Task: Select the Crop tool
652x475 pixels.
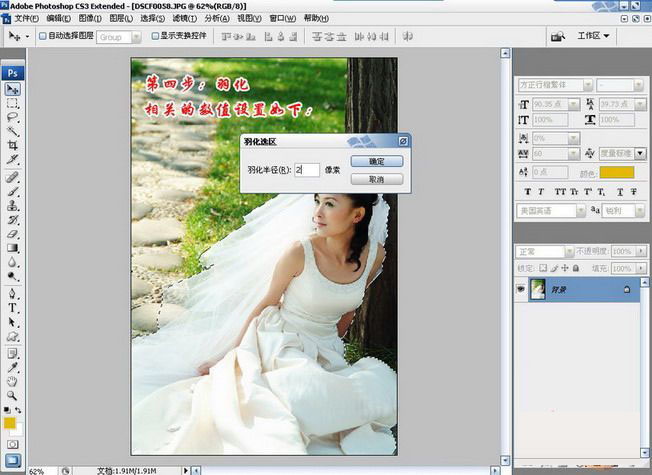Action: point(13,145)
